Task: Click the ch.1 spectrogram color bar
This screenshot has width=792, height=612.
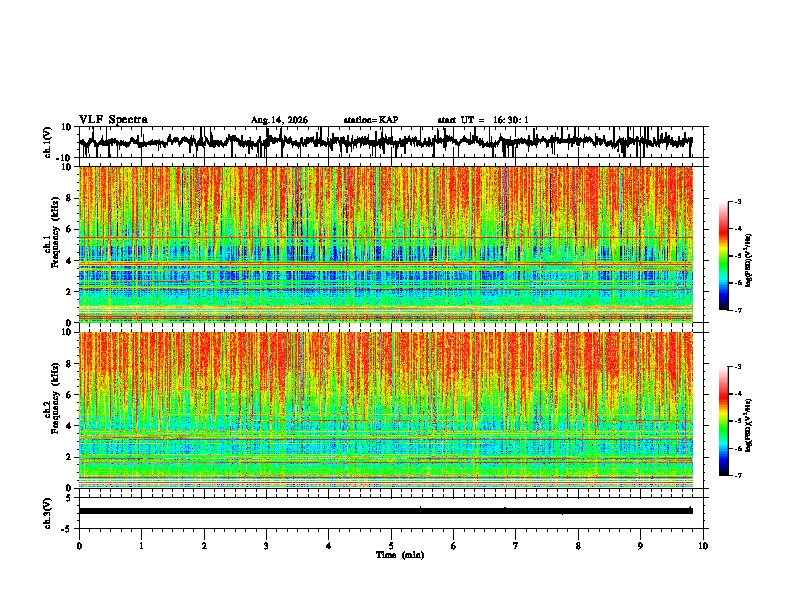Action: tap(724, 256)
